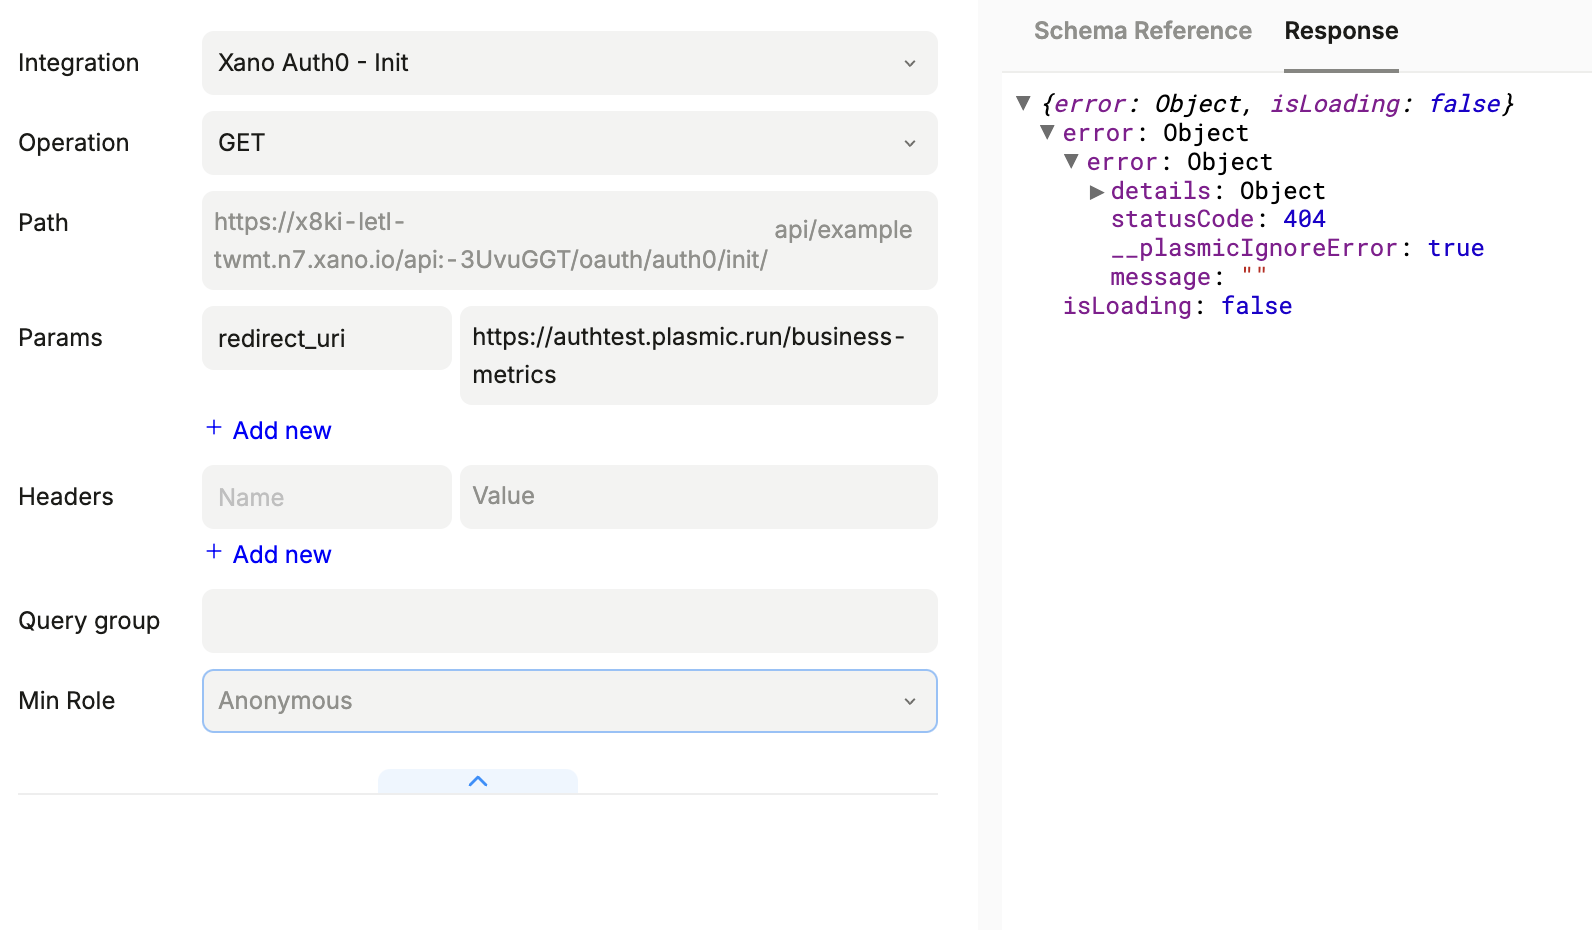1592x930 pixels.
Task: Collapse the top-level error object node
Action: pos(1047,132)
